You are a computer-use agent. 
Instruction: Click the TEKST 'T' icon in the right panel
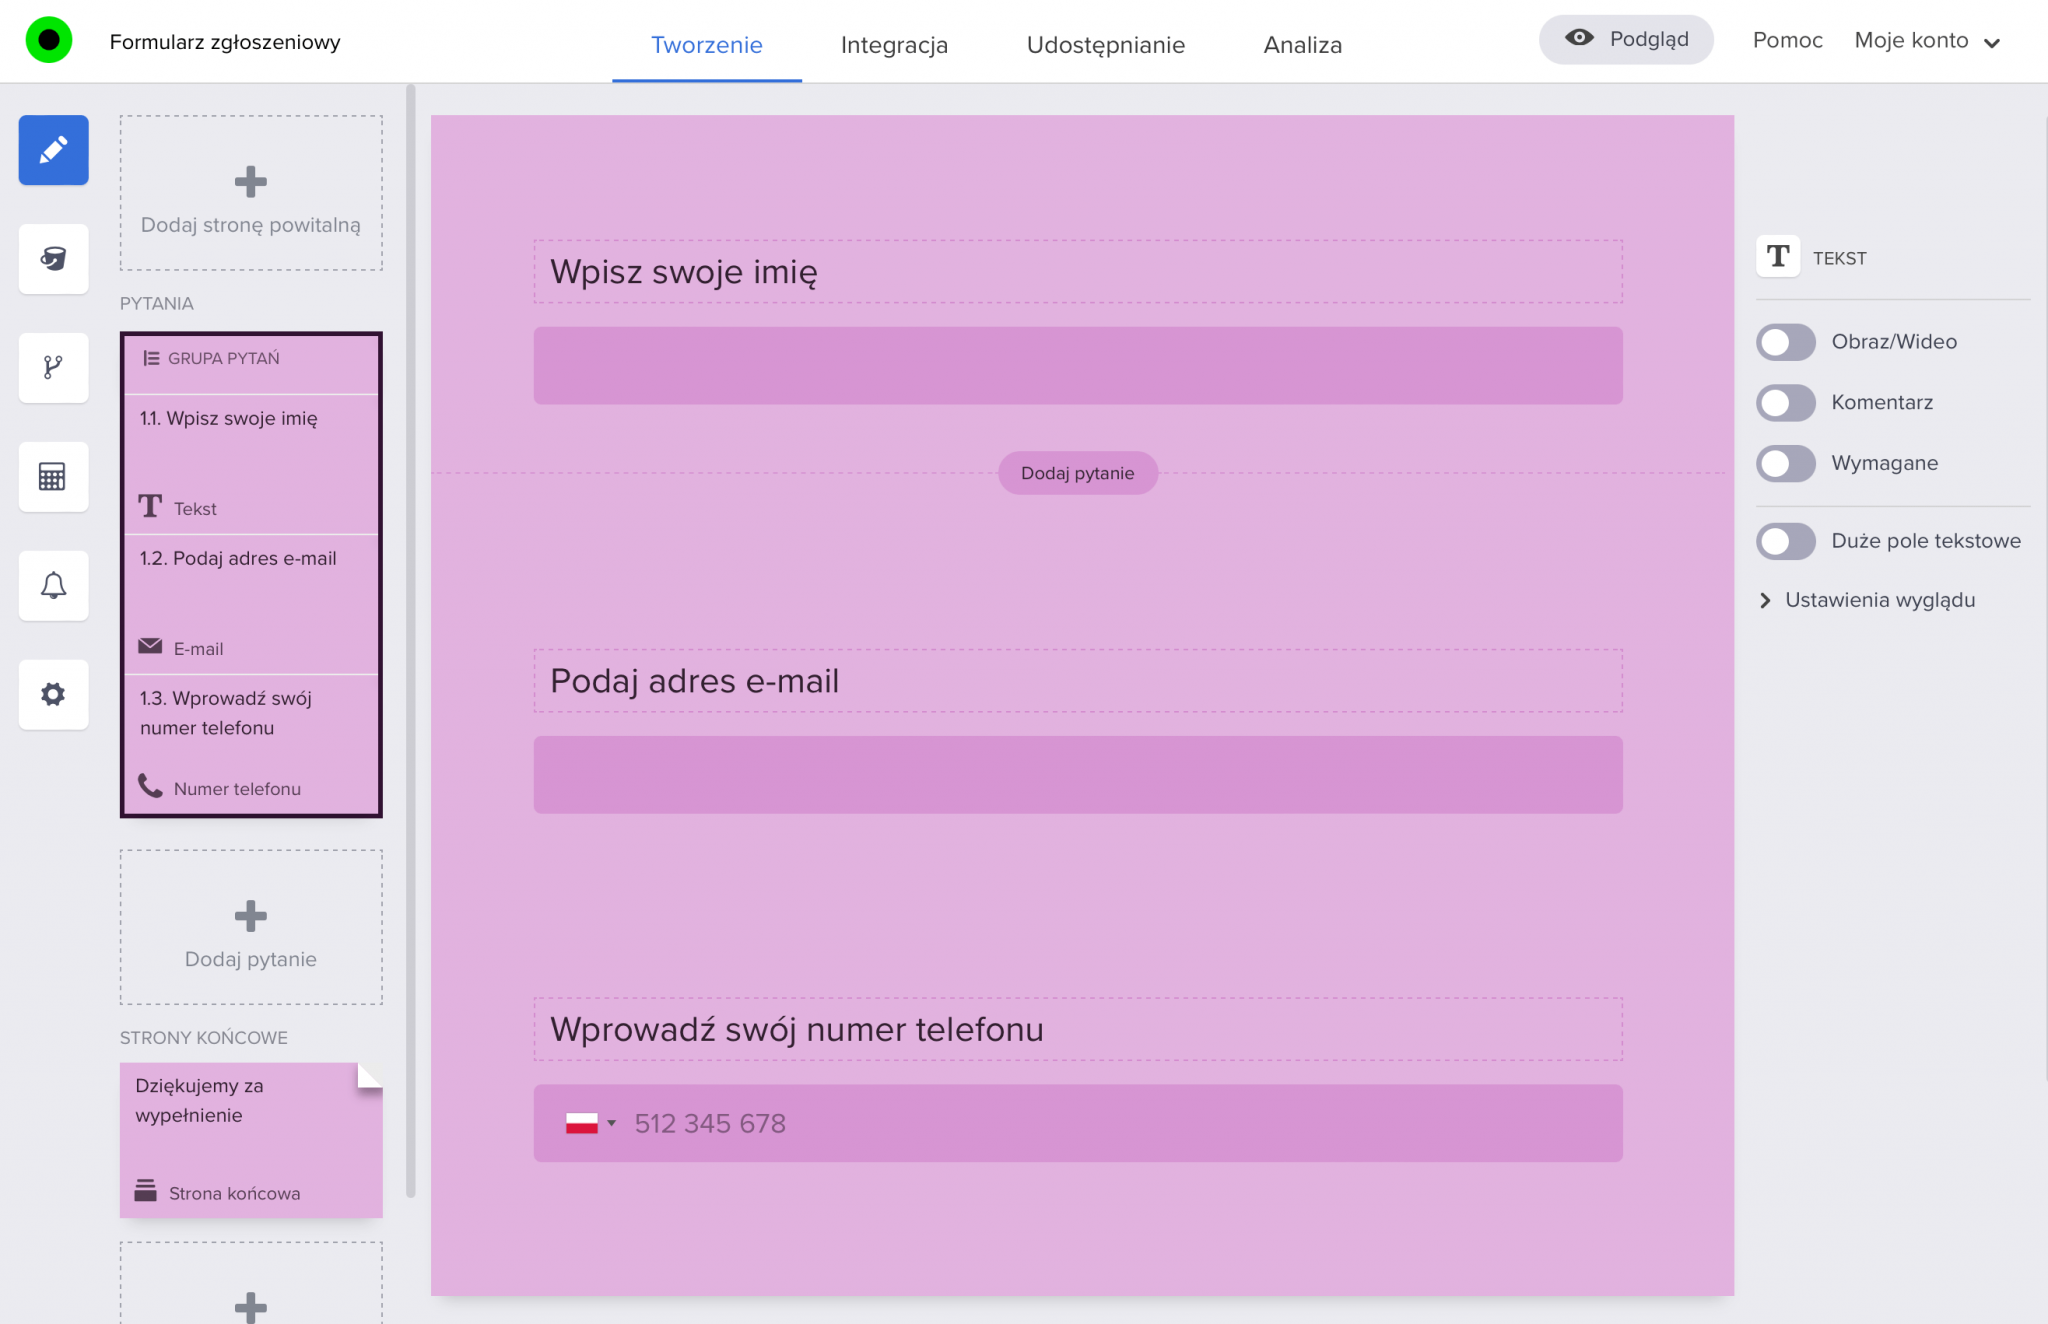[x=1778, y=257]
